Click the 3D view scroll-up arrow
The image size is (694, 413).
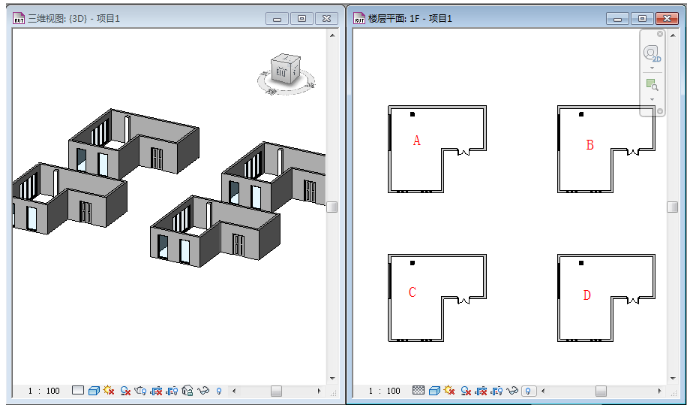332,35
